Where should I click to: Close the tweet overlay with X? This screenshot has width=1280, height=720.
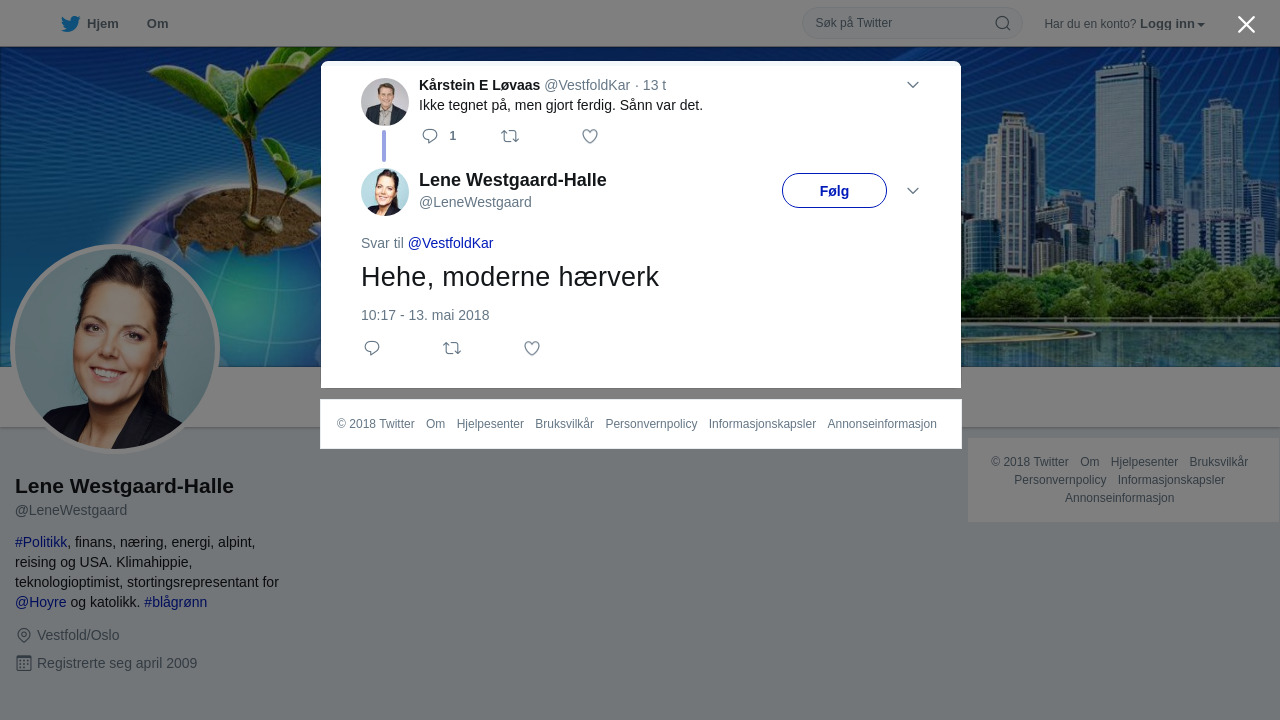click(1246, 24)
